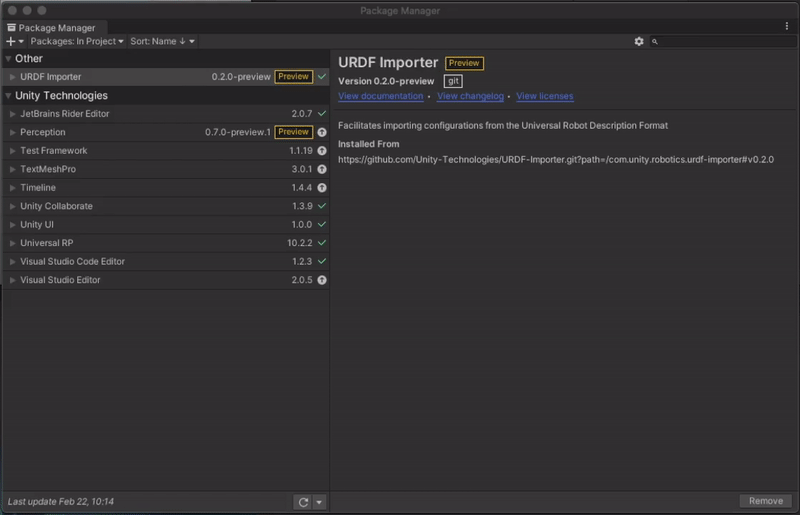Open the View licenses link
Viewport: 800px width, 515px height.
click(544, 96)
